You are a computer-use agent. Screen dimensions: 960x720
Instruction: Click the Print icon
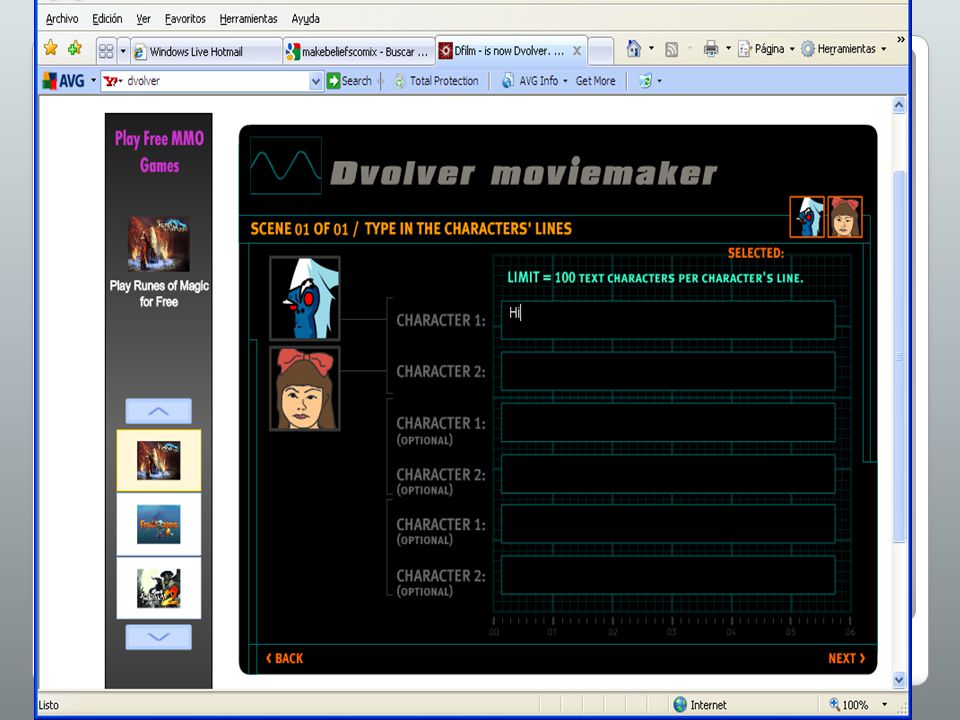710,48
